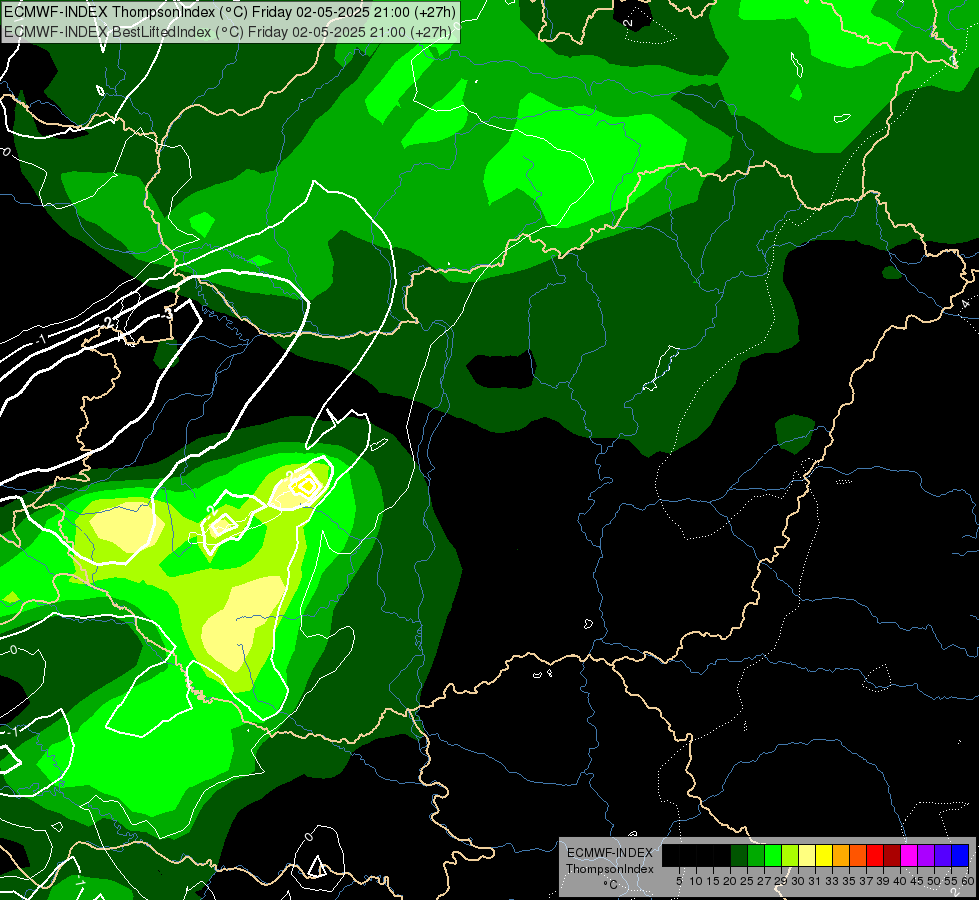Click the legend tick label 39

(x=883, y=881)
